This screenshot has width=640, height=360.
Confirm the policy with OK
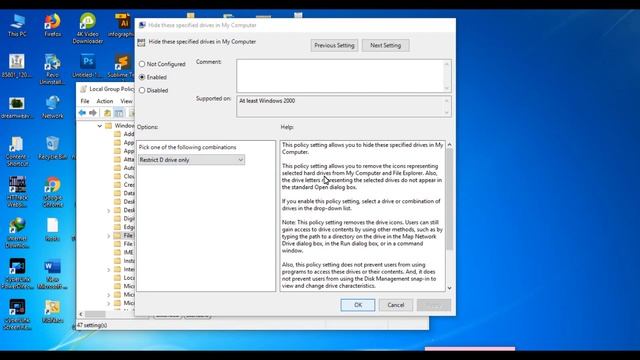coord(358,305)
